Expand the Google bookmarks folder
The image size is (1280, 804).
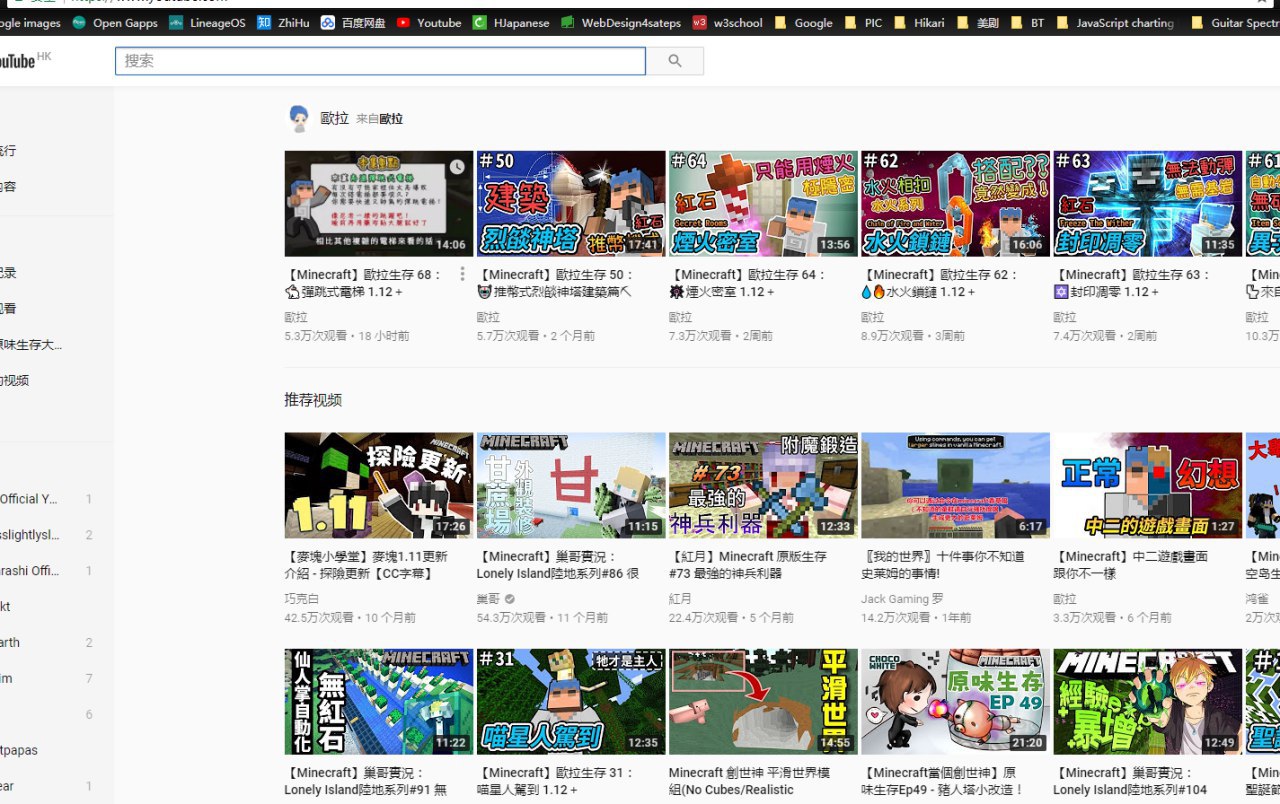pos(804,22)
